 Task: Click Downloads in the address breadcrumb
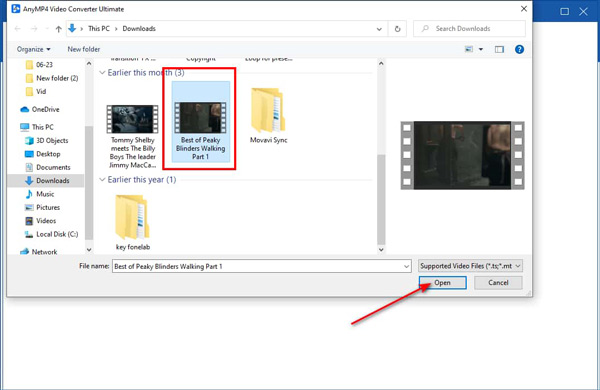pyautogui.click(x=139, y=29)
